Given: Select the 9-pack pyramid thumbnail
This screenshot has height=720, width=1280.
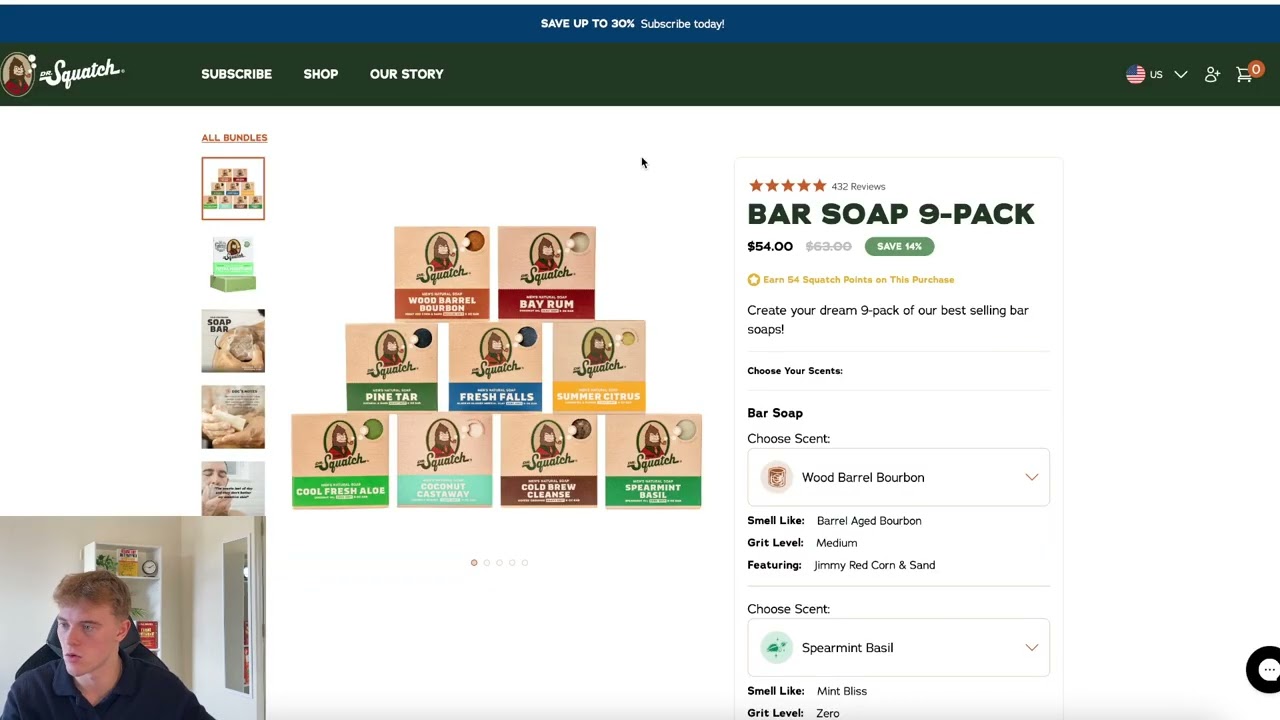Looking at the screenshot, I should pos(233,188).
